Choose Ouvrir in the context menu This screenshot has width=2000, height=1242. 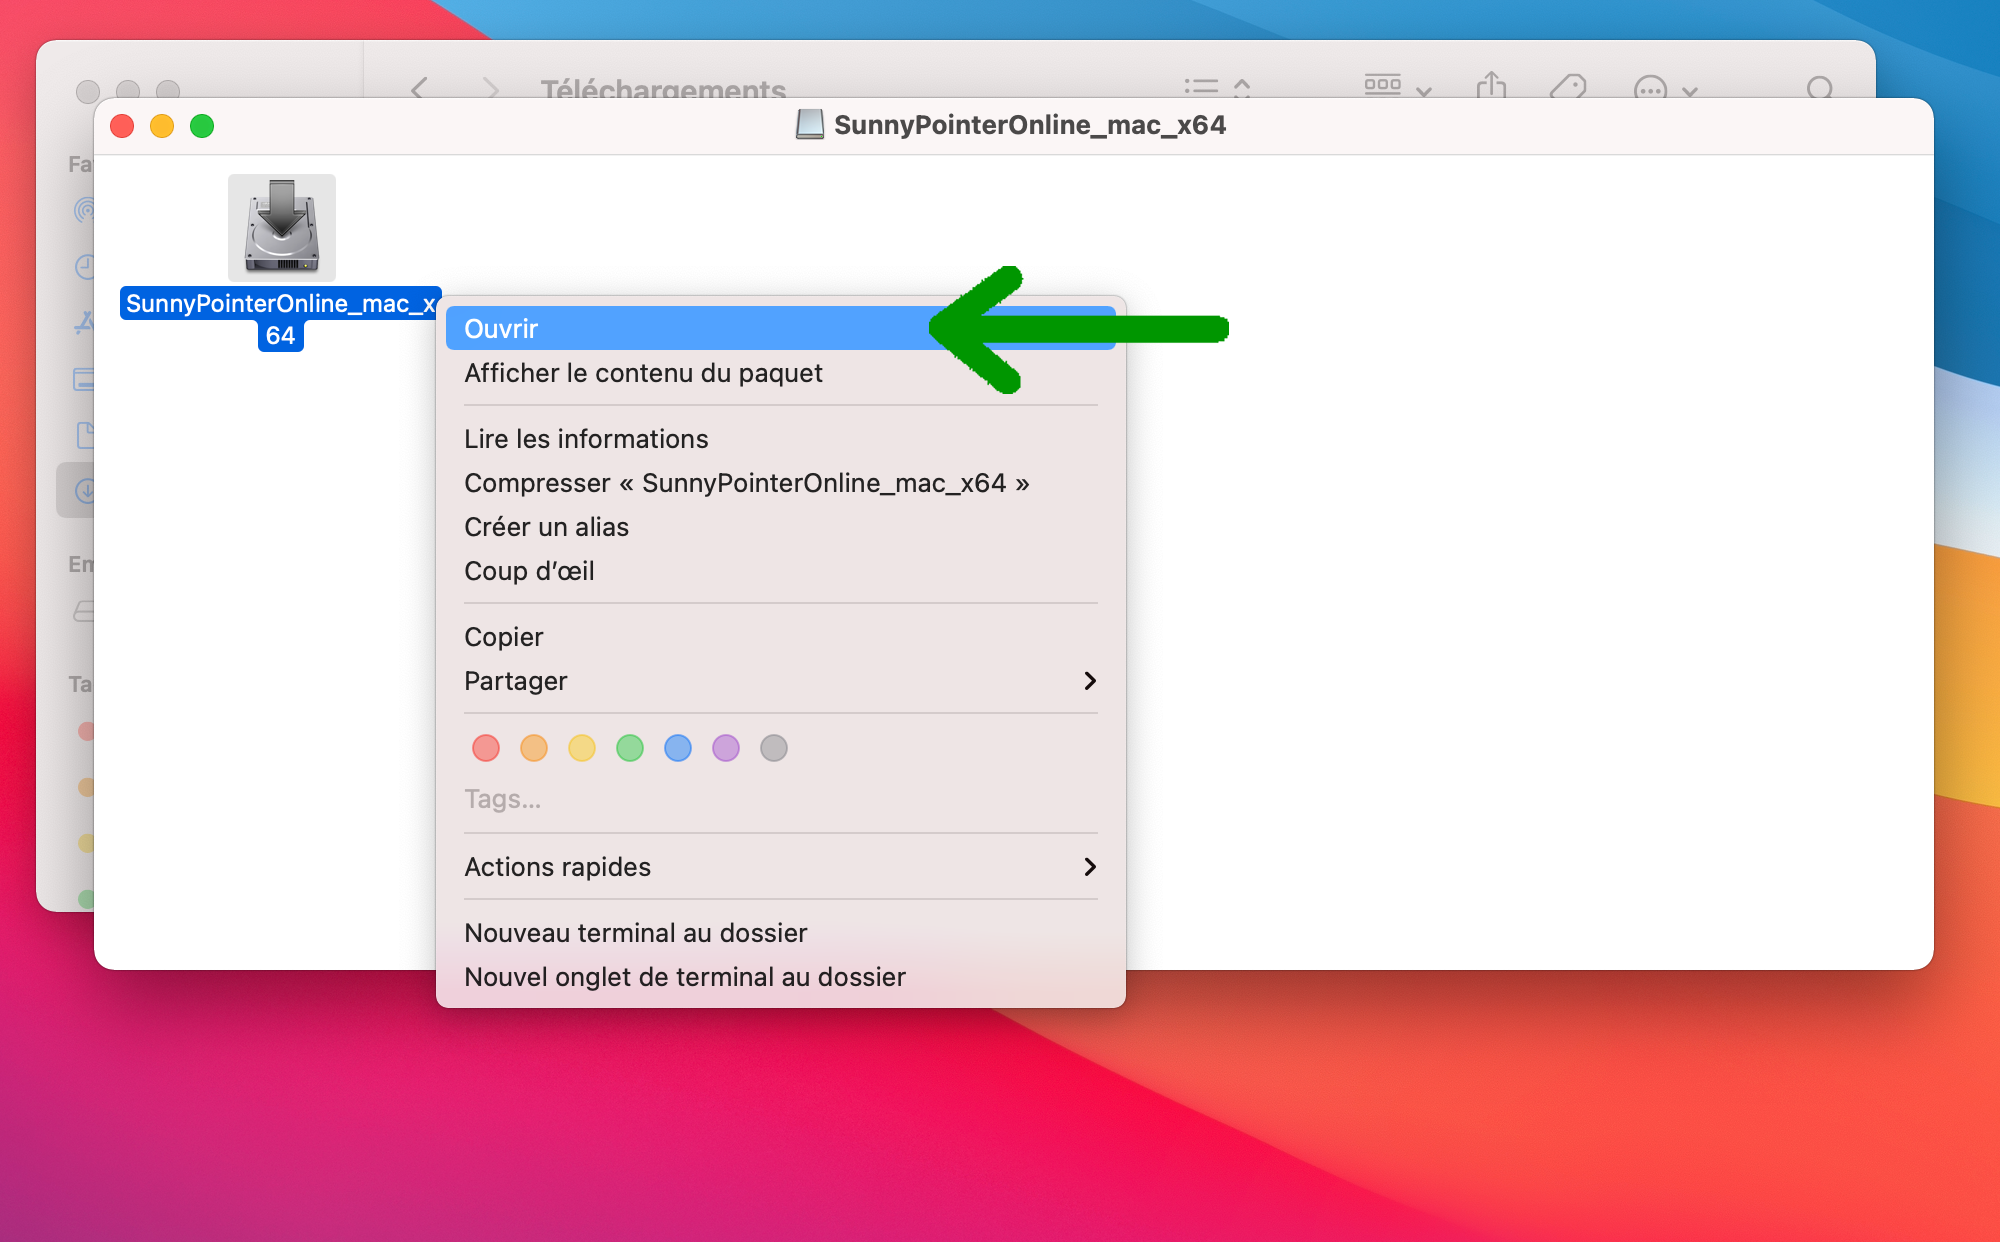(x=501, y=329)
